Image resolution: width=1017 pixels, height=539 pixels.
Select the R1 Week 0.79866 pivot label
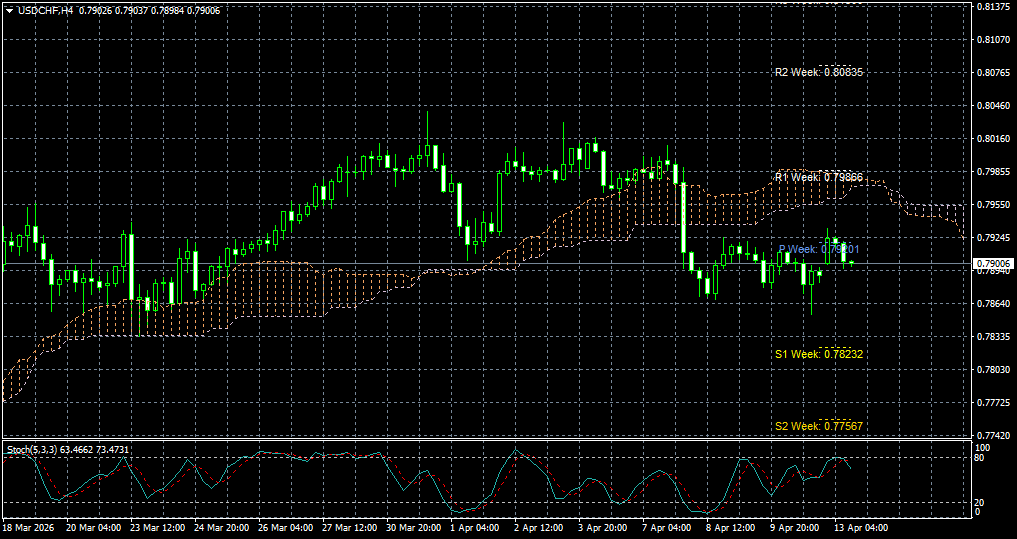tap(819, 177)
